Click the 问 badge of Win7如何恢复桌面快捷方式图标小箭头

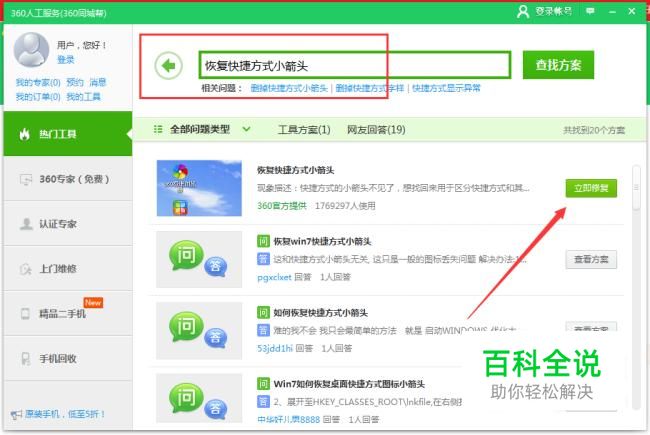click(x=263, y=384)
